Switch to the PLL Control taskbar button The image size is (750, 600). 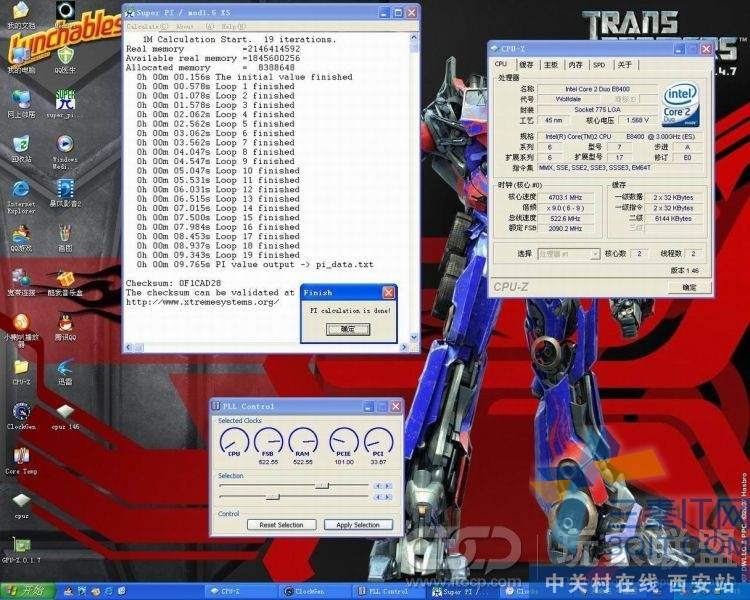coord(389,591)
